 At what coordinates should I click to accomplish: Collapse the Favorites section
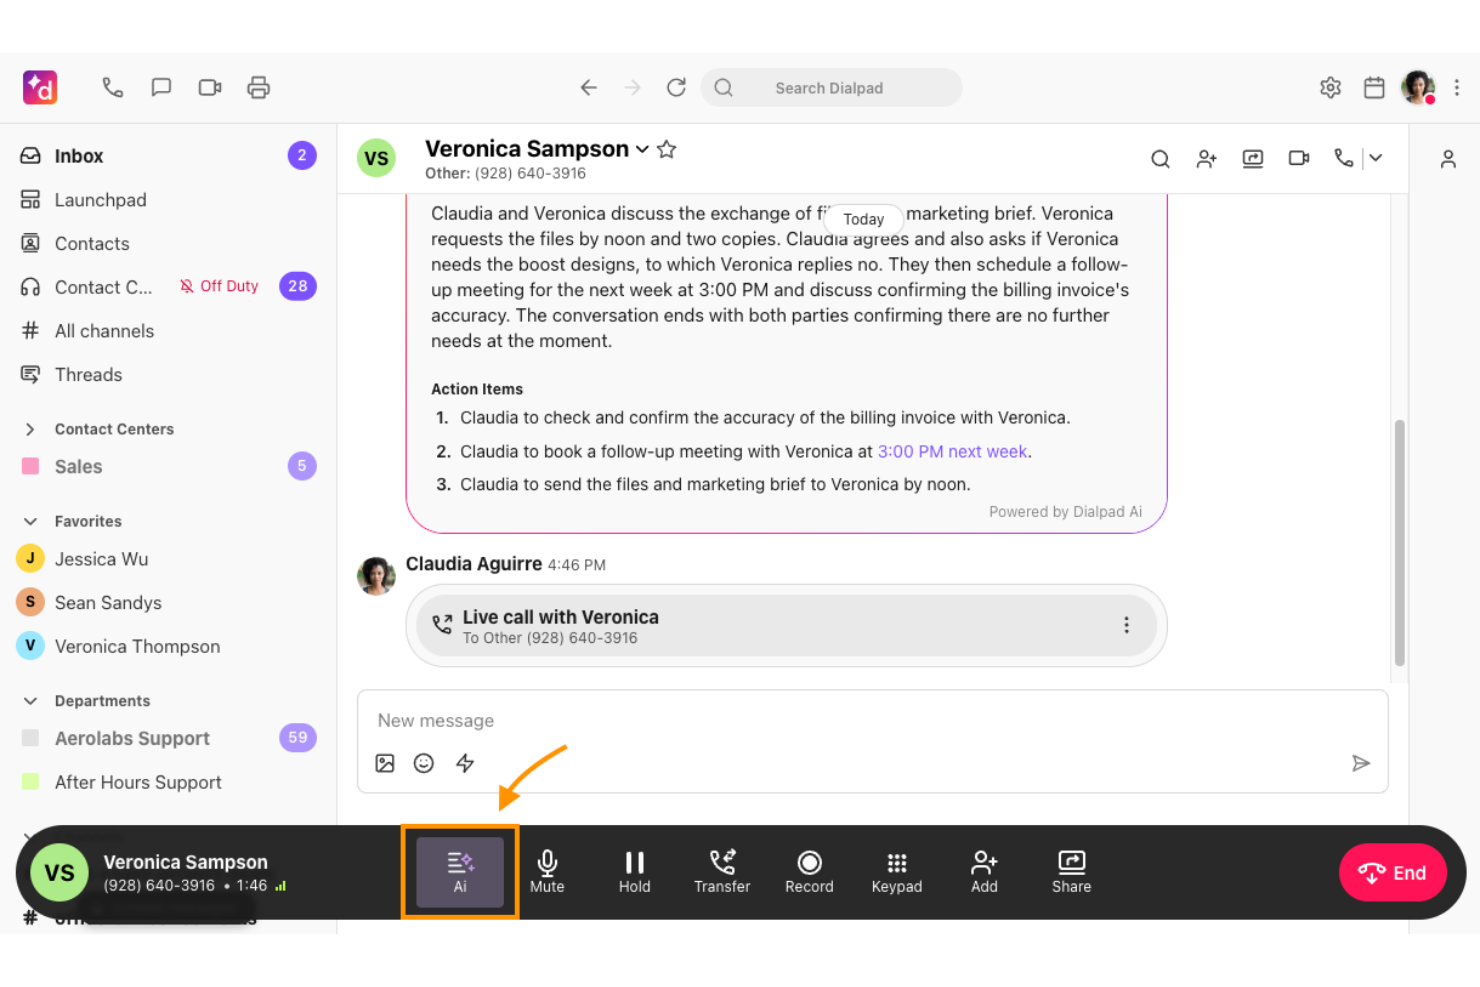pos(30,521)
